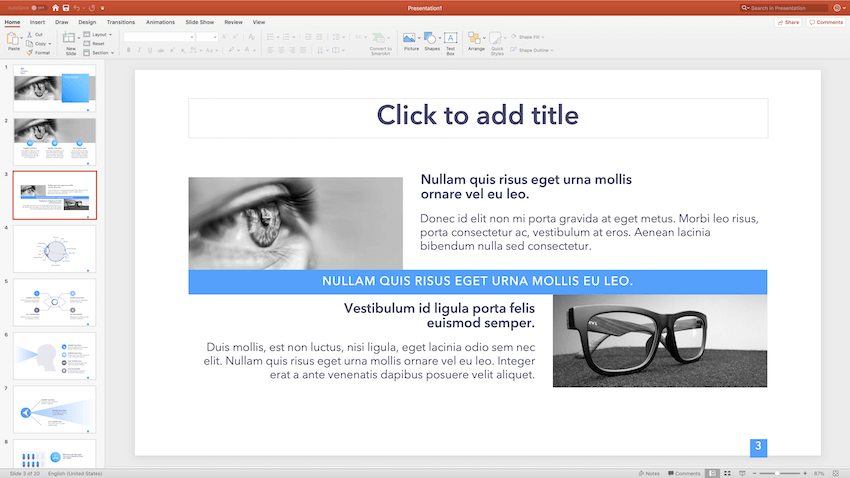
Task: Click the Picture insert icon
Action: tap(409, 38)
